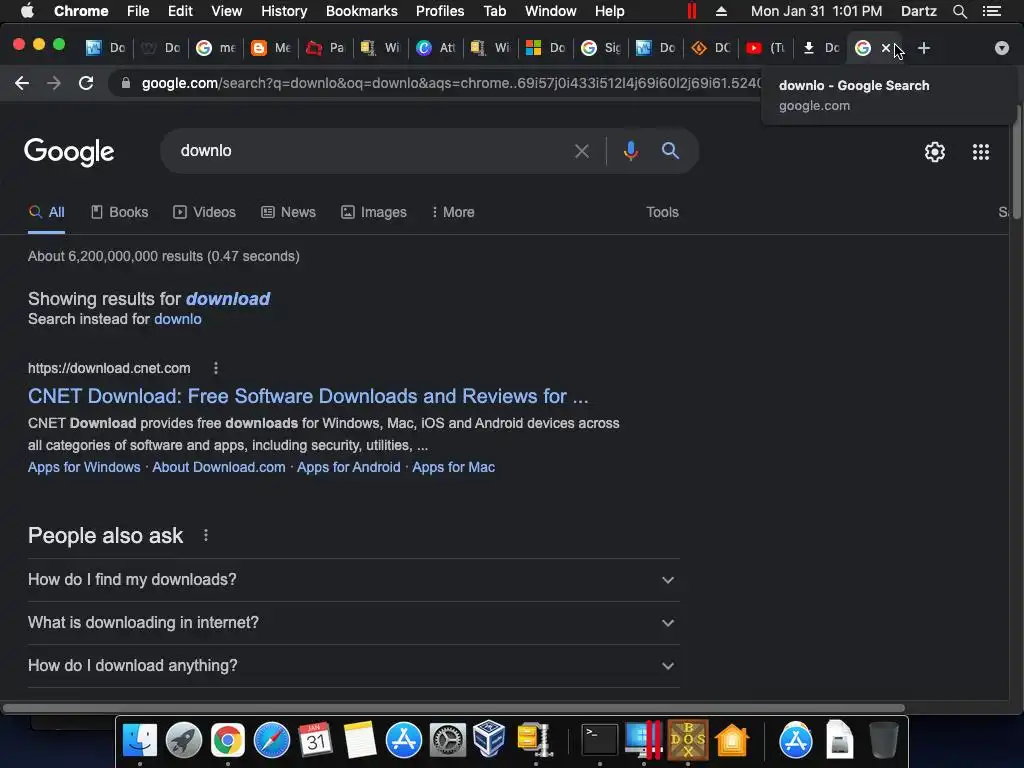Click the https://download.cnet.com URL text

109,368
